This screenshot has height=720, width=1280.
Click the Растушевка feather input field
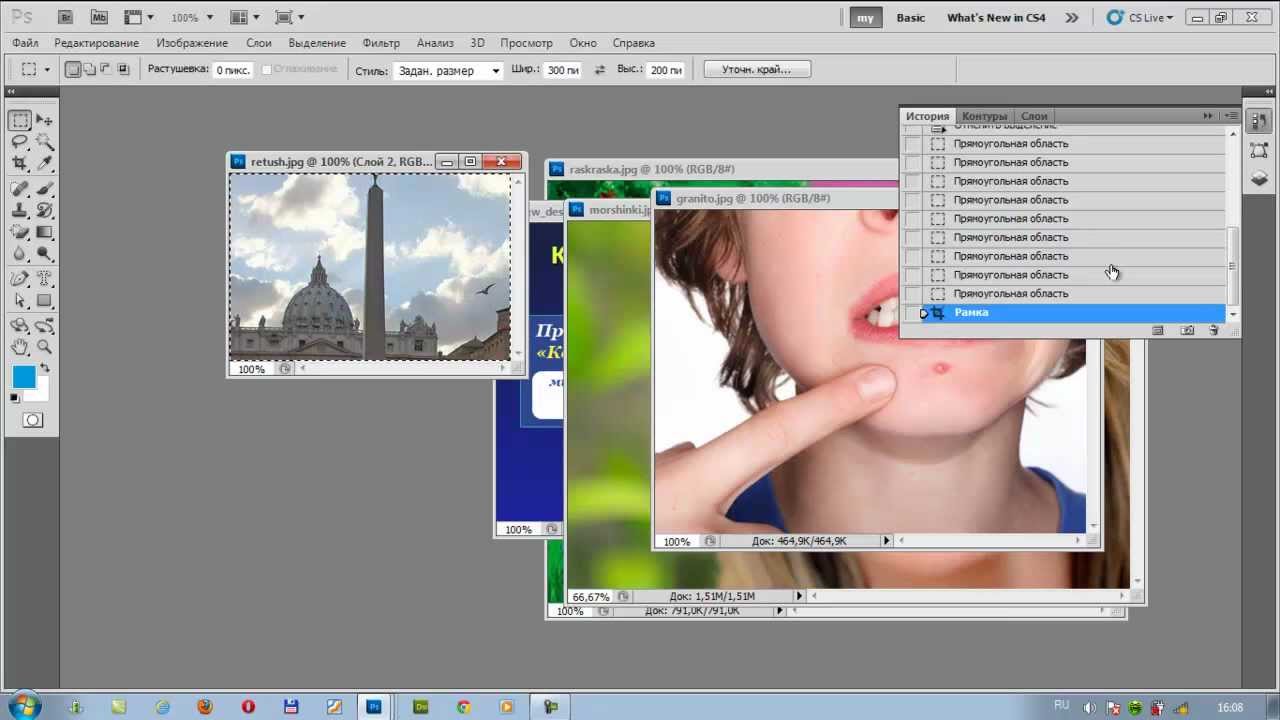point(233,70)
